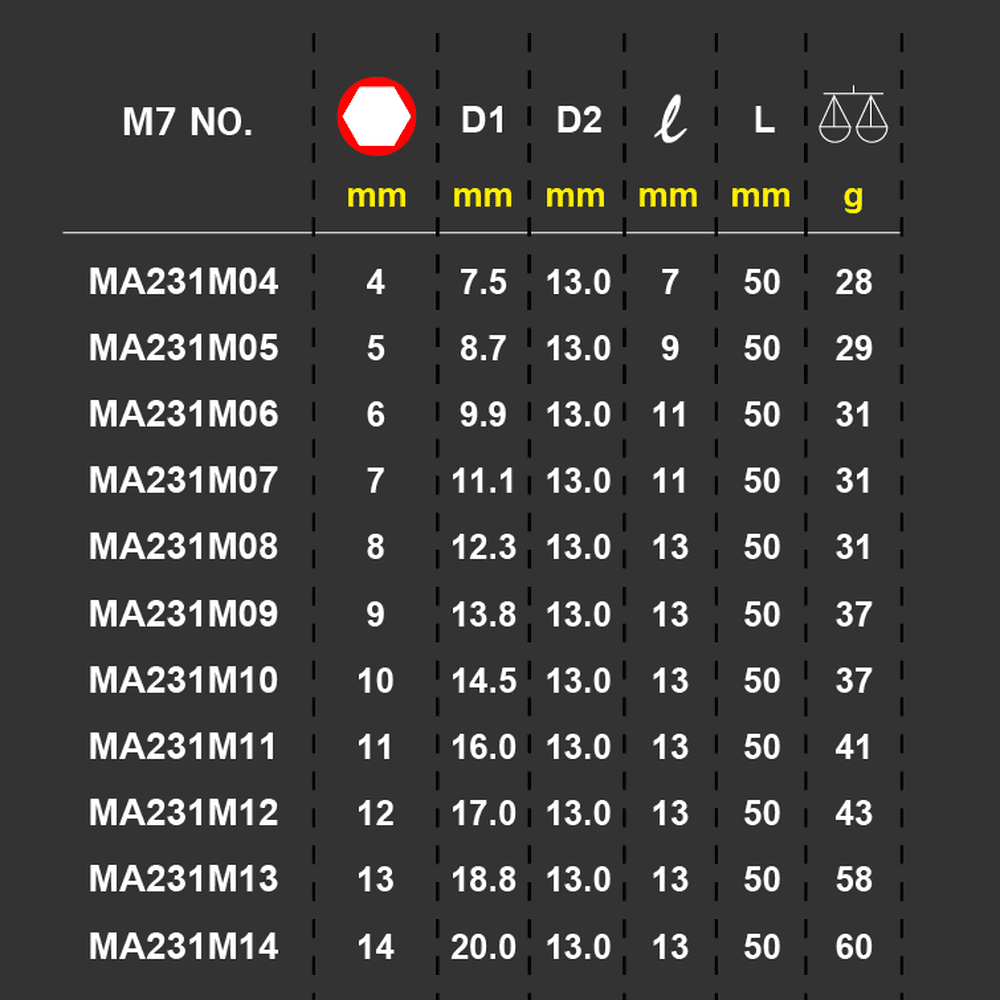Click D1 value 14.5
The image size is (1000, 1000).
click(483, 680)
